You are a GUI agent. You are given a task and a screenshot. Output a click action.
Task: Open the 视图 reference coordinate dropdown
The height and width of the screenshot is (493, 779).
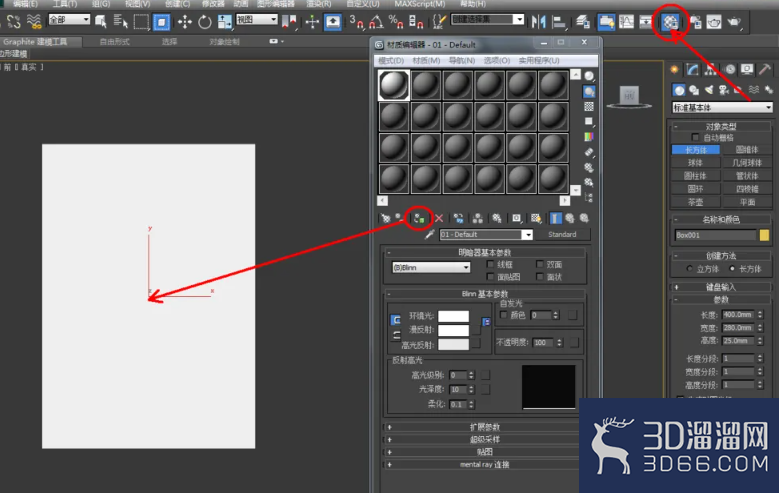click(x=256, y=19)
